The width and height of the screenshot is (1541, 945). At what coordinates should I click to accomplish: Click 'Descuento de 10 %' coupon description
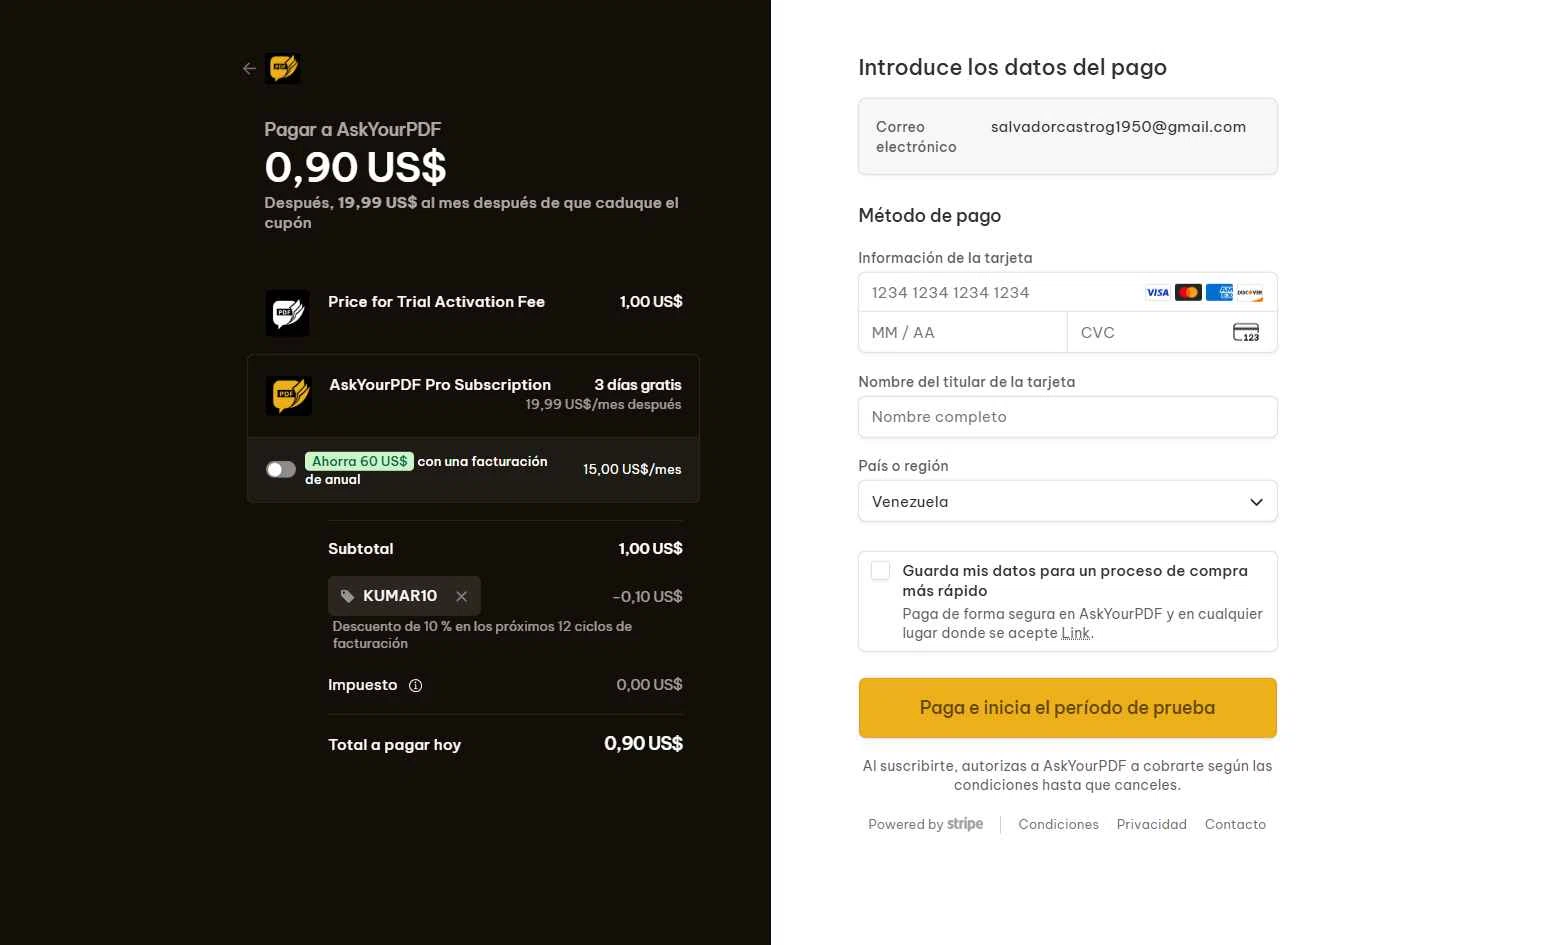pos(482,635)
